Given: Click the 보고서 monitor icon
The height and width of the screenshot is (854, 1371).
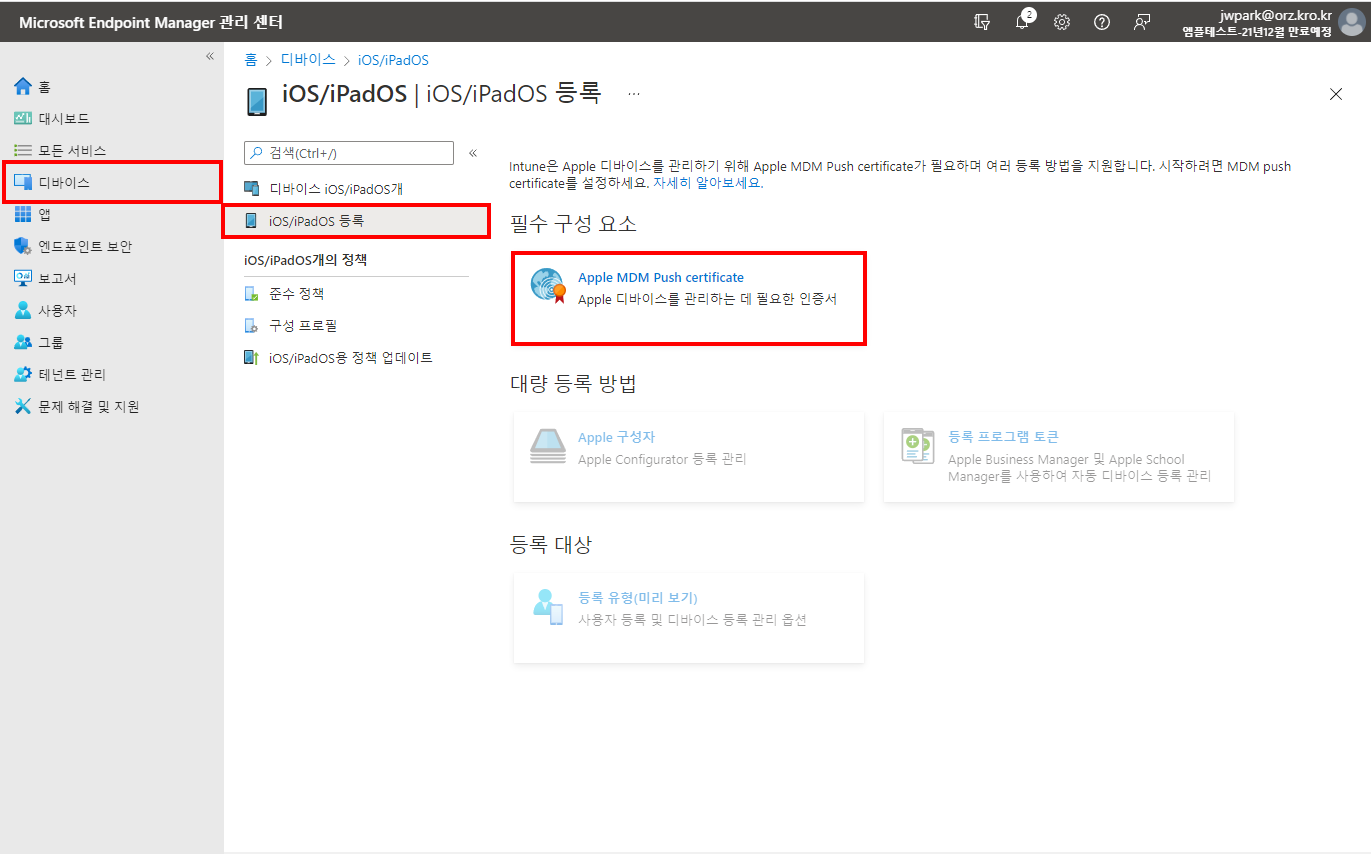Looking at the screenshot, I should pos(23,278).
